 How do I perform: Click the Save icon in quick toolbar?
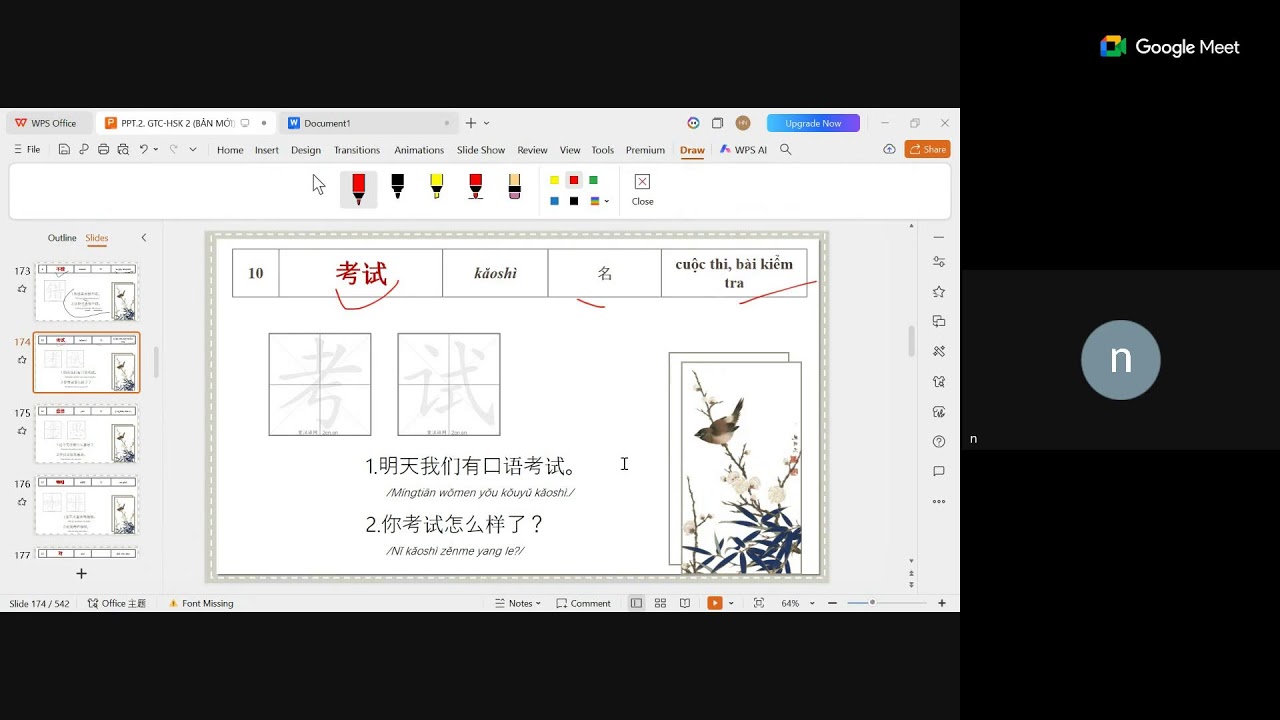(x=64, y=150)
